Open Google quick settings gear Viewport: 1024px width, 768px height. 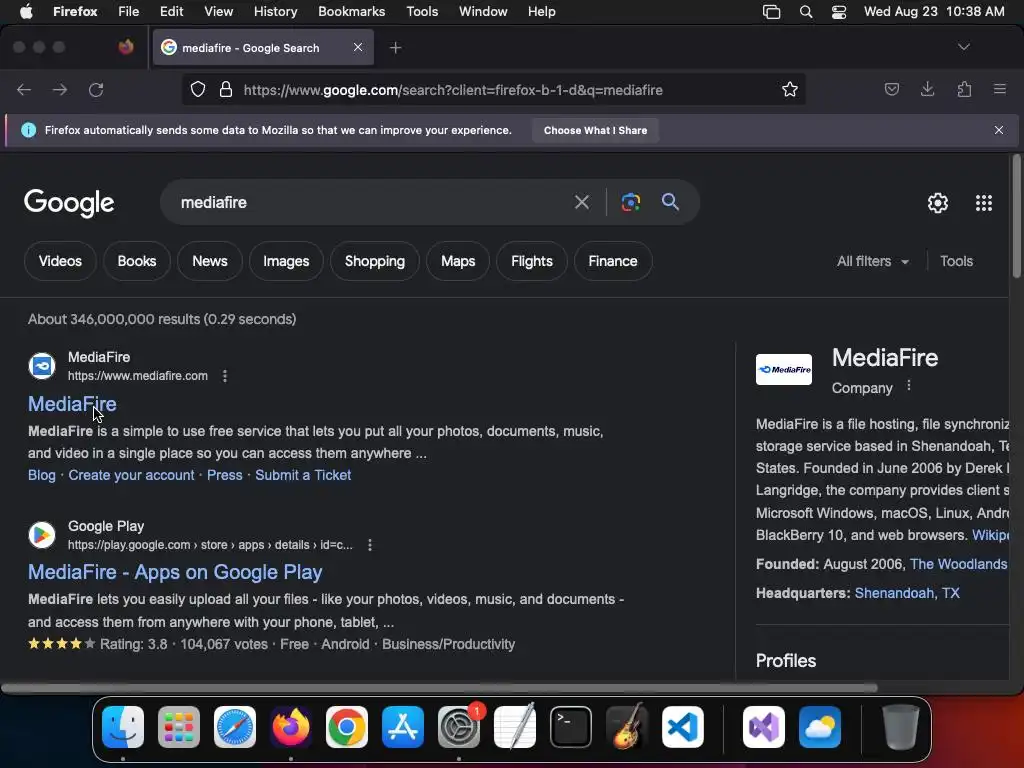click(x=938, y=203)
